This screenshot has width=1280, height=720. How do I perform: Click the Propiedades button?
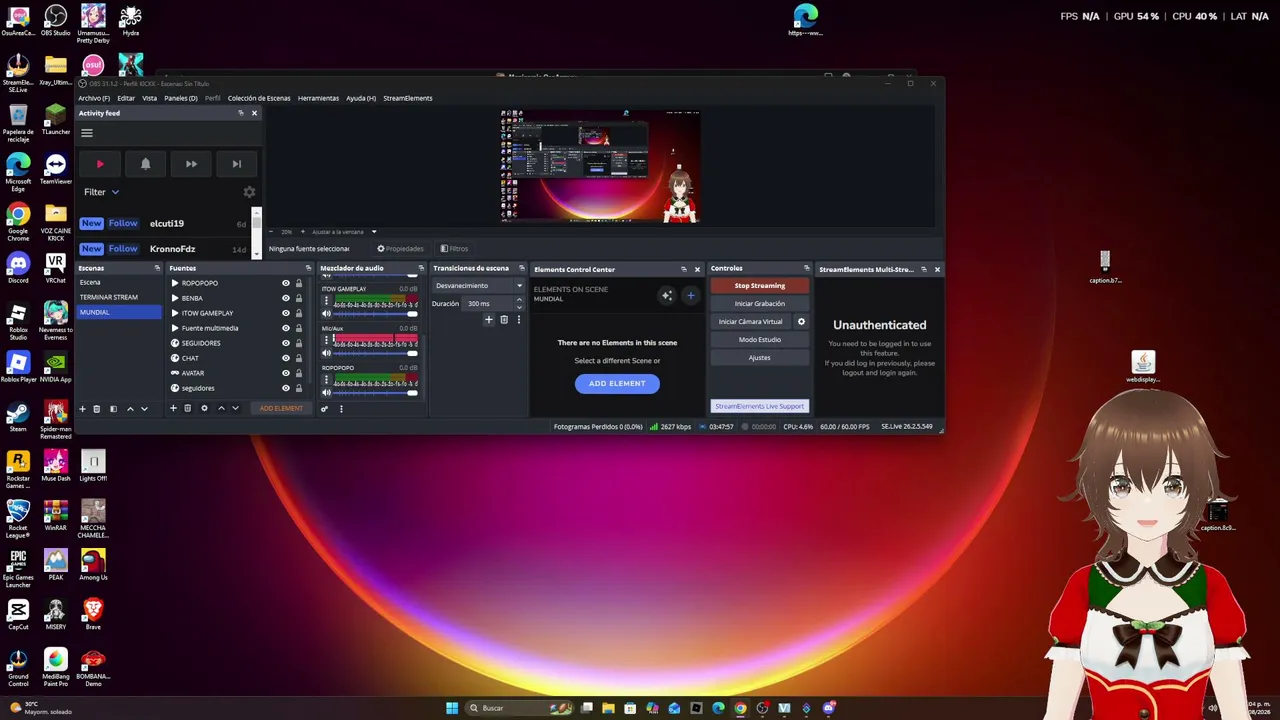pos(400,248)
